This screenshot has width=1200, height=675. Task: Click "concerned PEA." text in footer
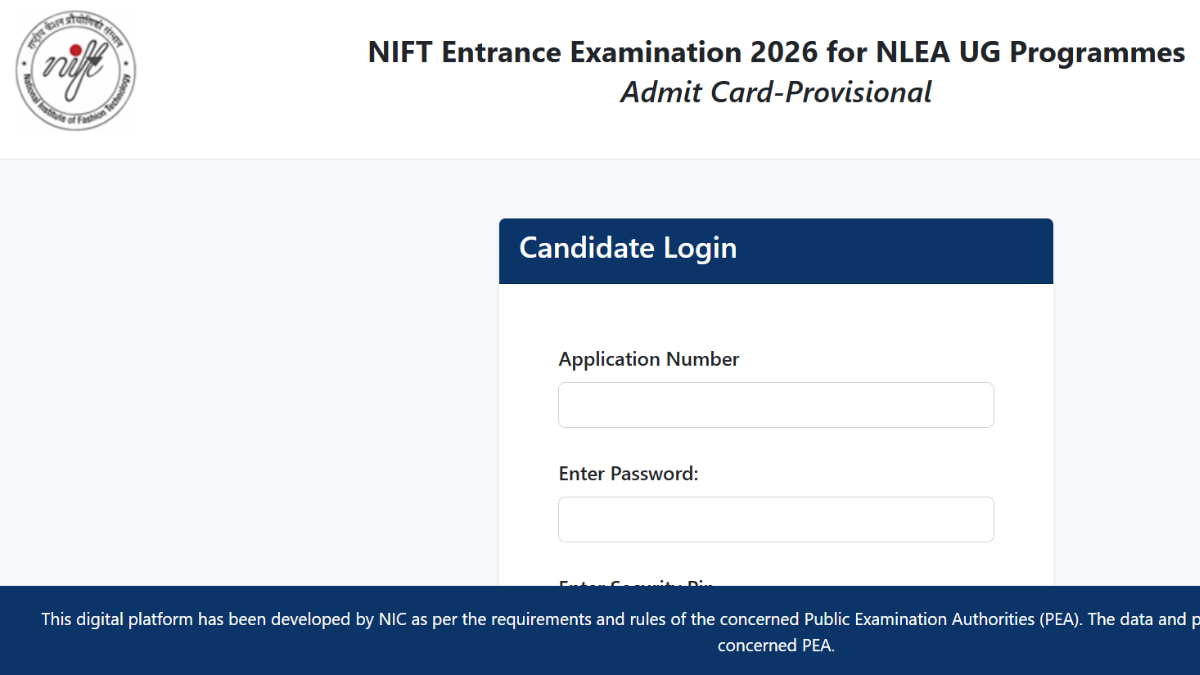pos(776,646)
